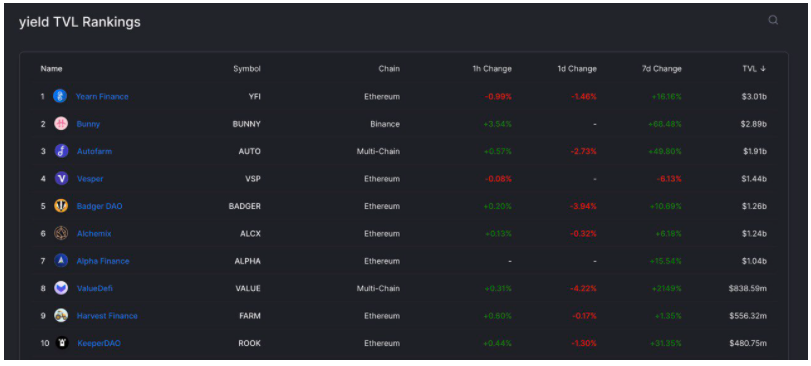This screenshot has width=811, height=366.
Task: Click the Alchemix logo icon
Action: coord(61,233)
